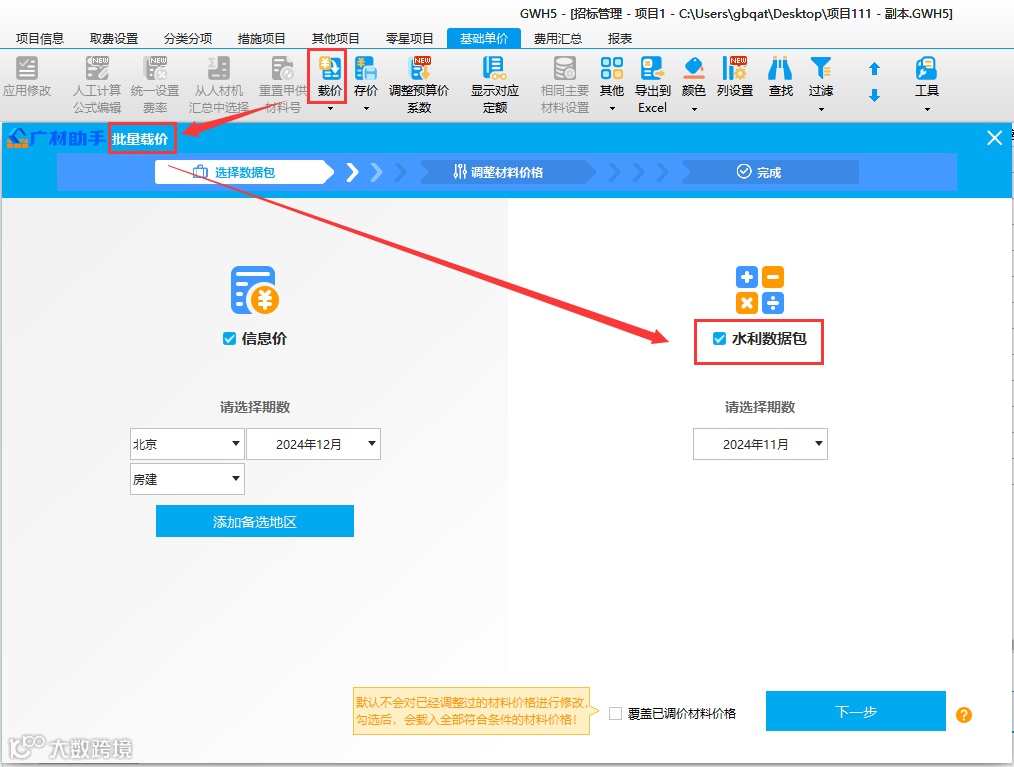1014x767 pixels.
Task: Switch to 费用汇总 tab
Action: click(x=557, y=39)
